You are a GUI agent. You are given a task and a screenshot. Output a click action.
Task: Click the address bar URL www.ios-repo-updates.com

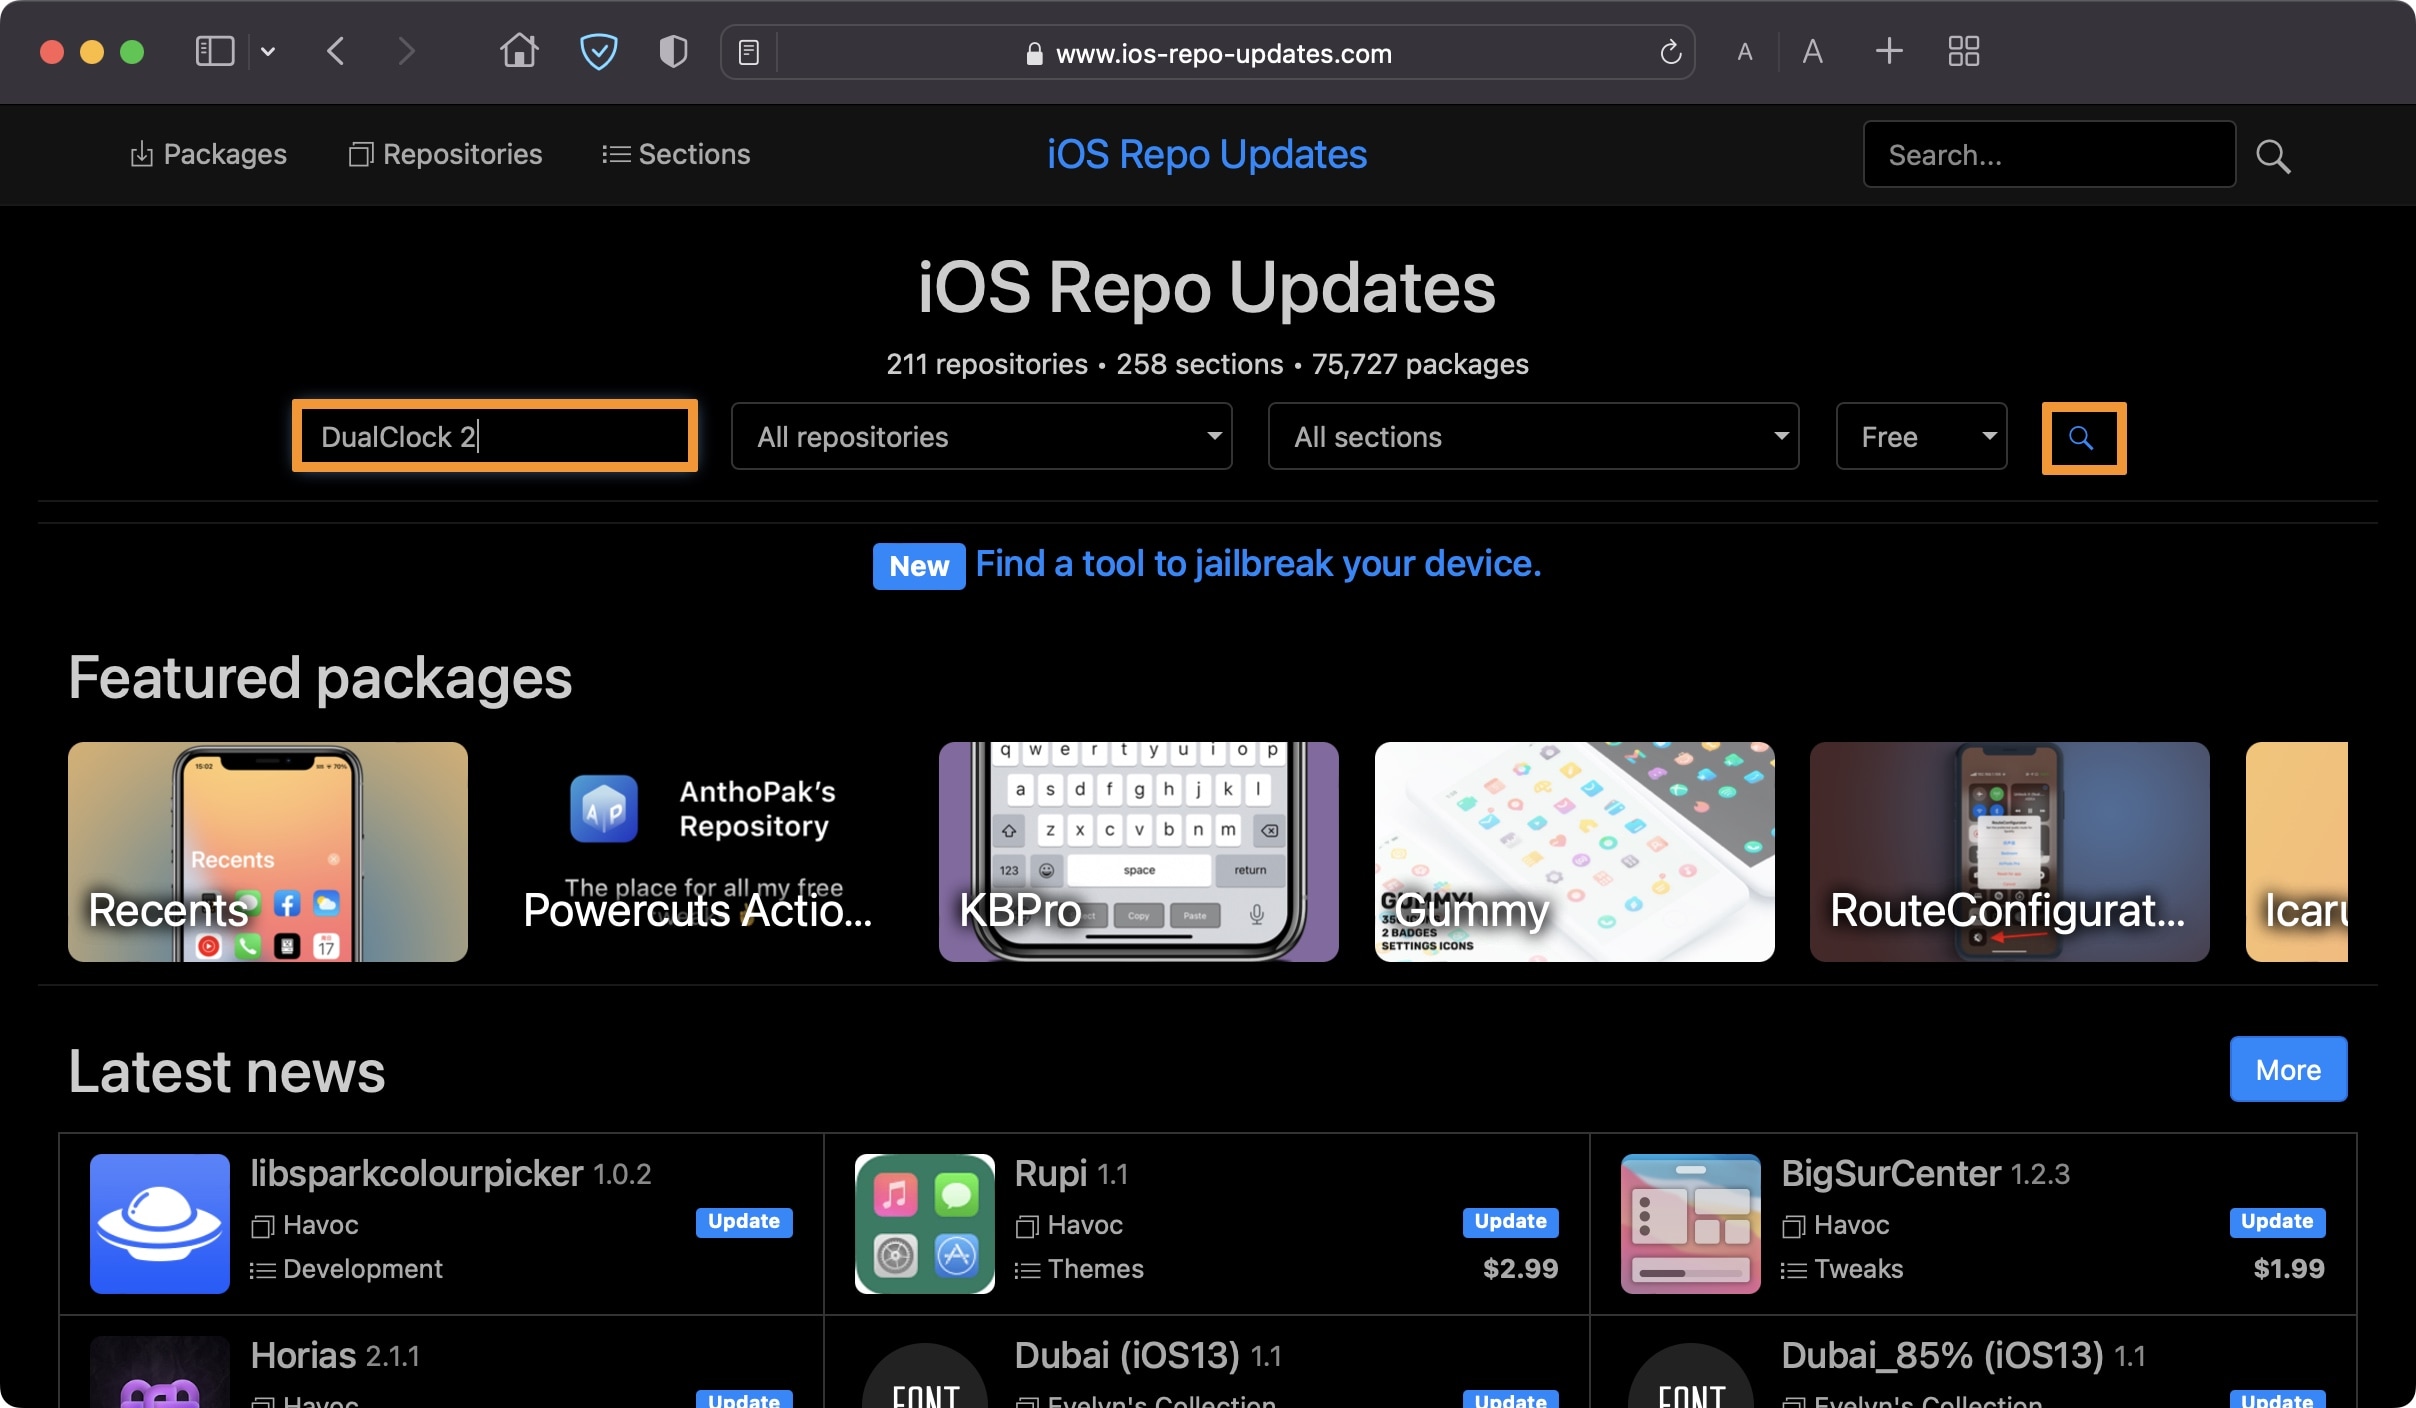1223,53
